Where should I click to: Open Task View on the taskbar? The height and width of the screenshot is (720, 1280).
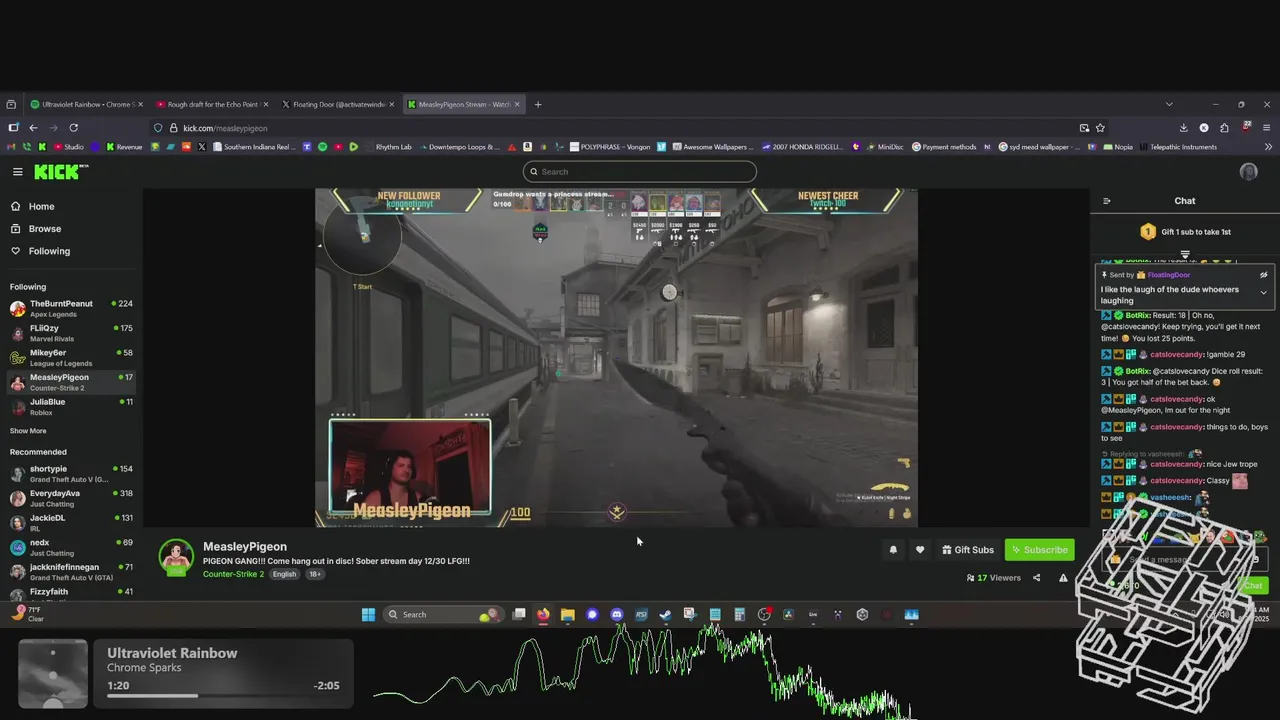(518, 614)
